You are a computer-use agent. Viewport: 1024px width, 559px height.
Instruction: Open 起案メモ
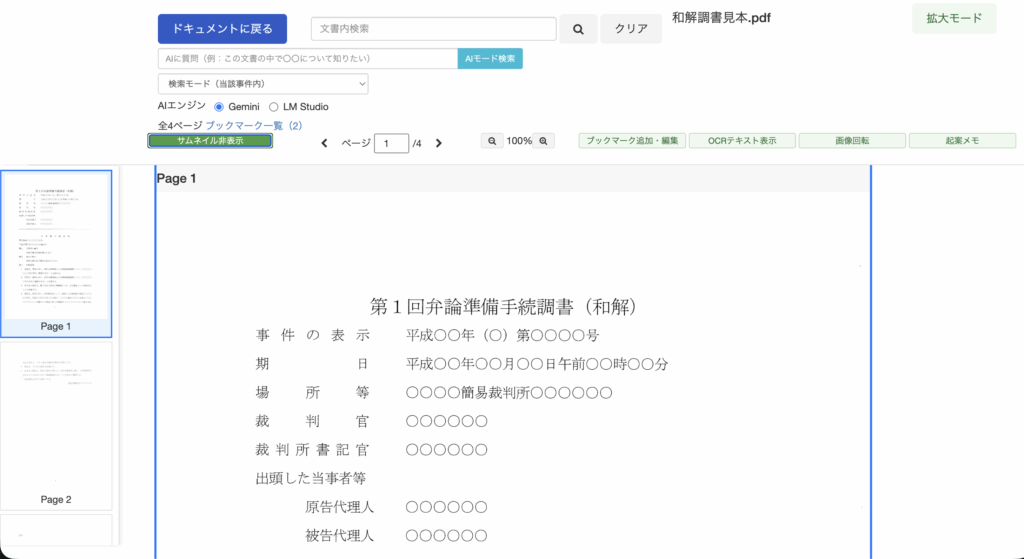[962, 141]
